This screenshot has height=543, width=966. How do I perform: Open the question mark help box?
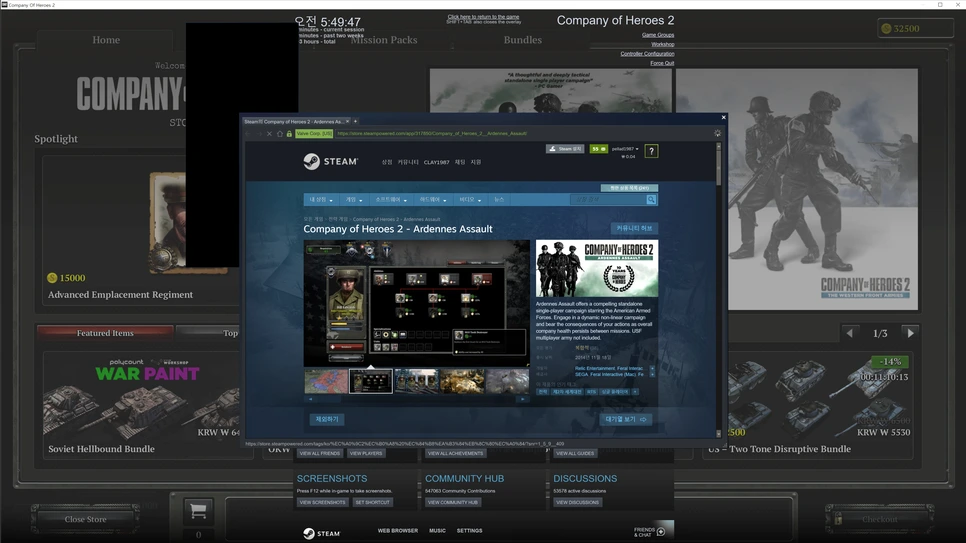(x=651, y=151)
